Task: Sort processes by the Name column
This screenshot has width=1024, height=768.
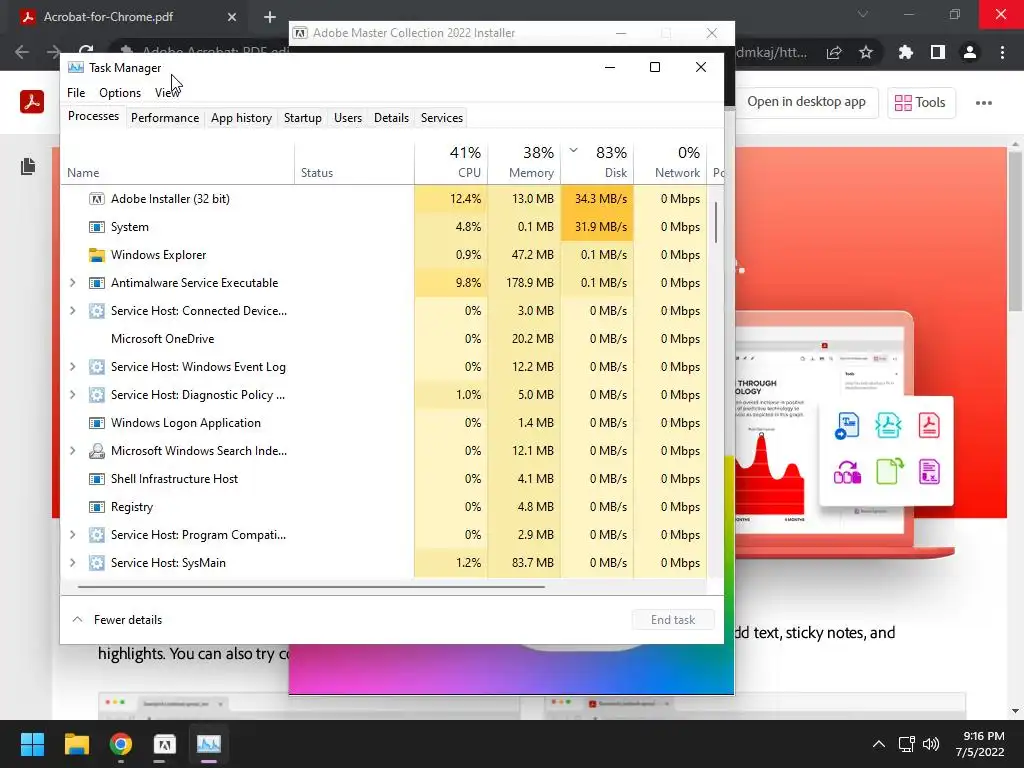Action: 178,162
